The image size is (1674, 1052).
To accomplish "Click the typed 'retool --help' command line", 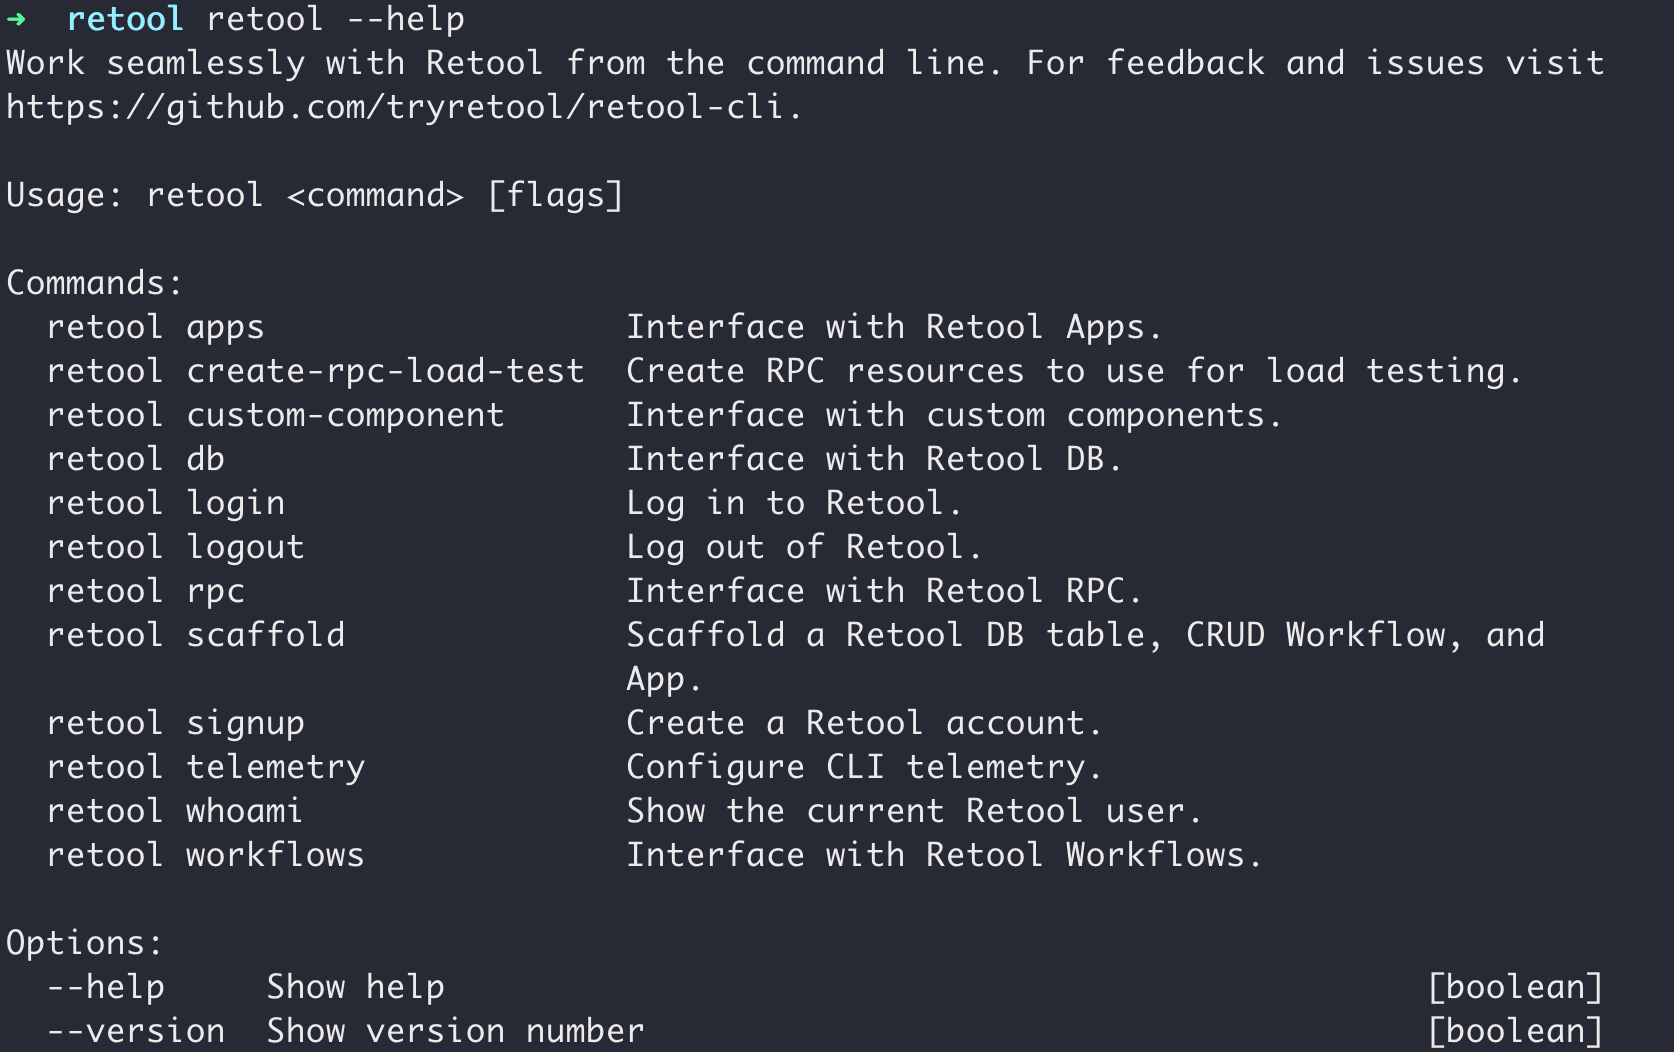I will [335, 19].
